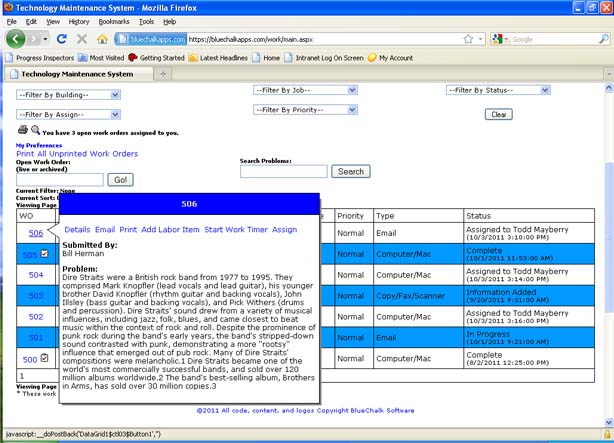Image resolution: width=614 pixels, height=443 pixels.
Task: Click the search magnifier in Google box
Action: pyautogui.click(x=603, y=39)
